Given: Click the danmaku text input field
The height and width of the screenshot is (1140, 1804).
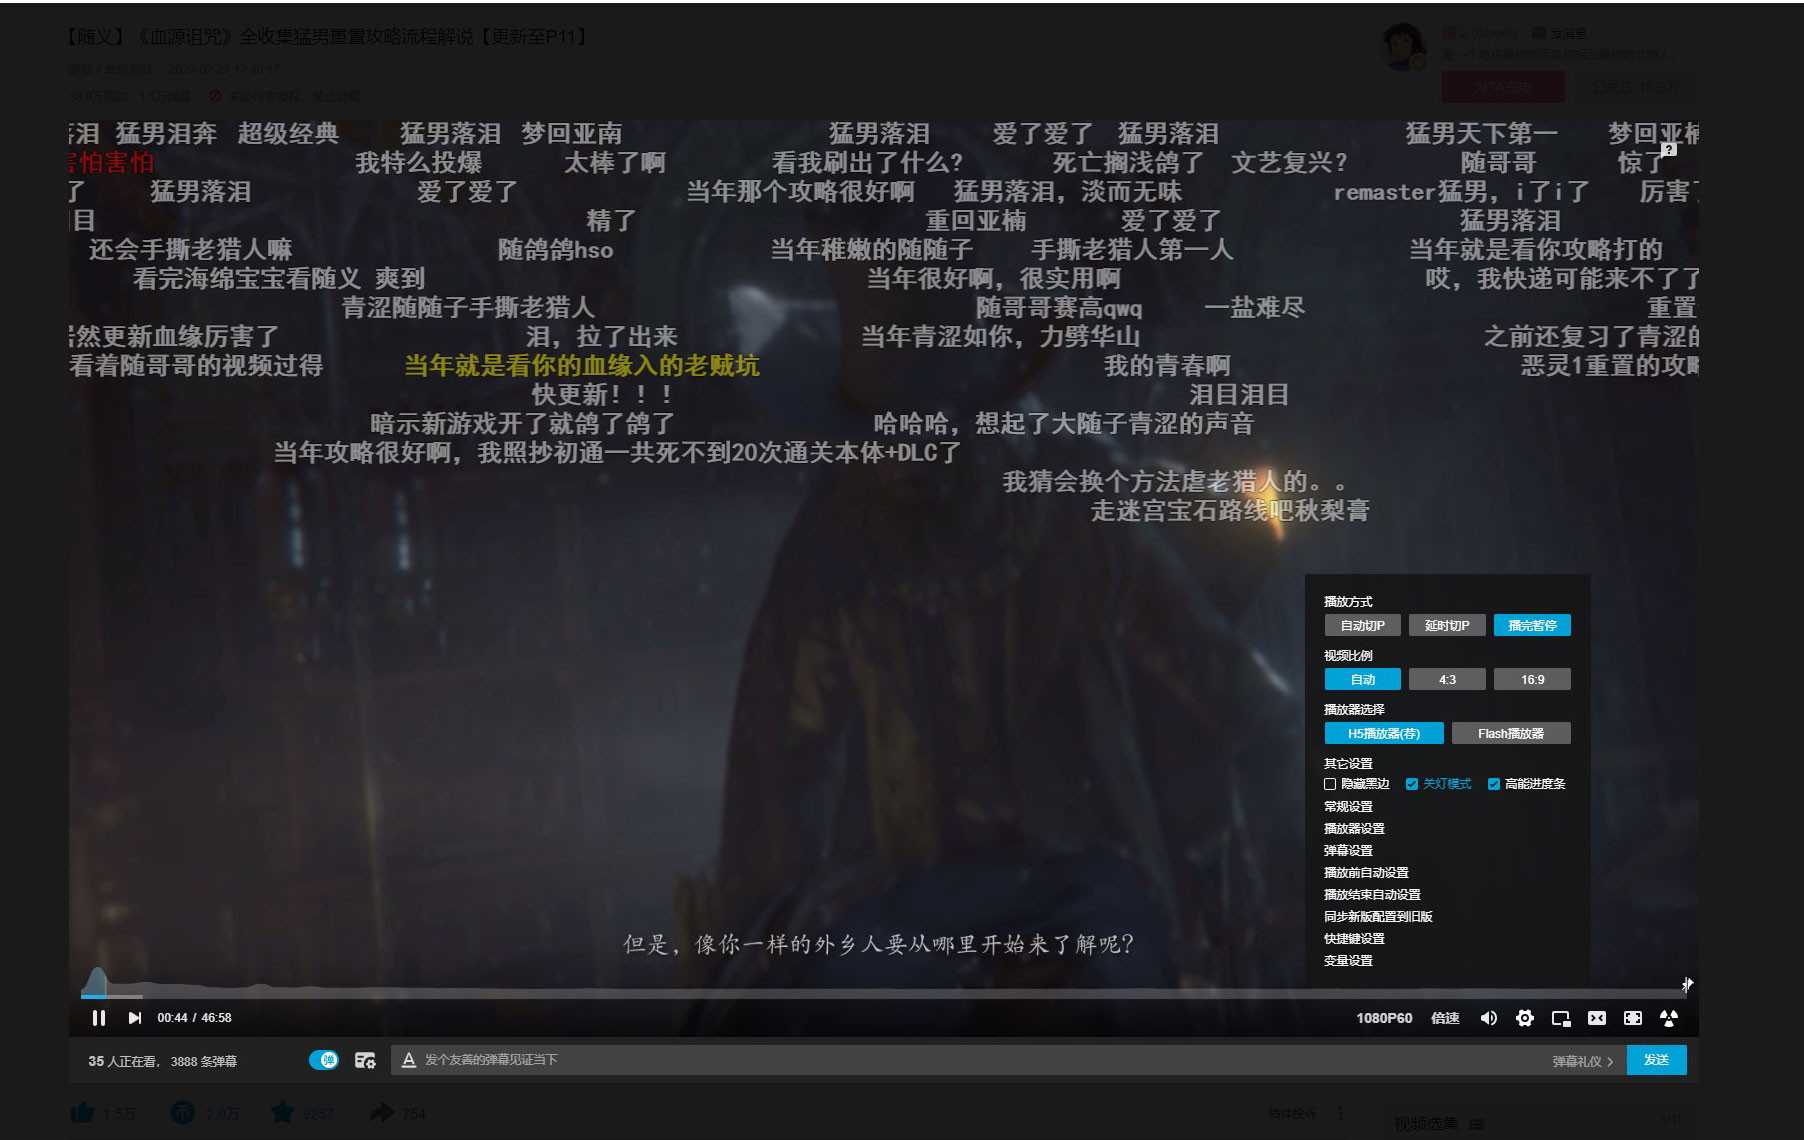Looking at the screenshot, I should (x=980, y=1060).
